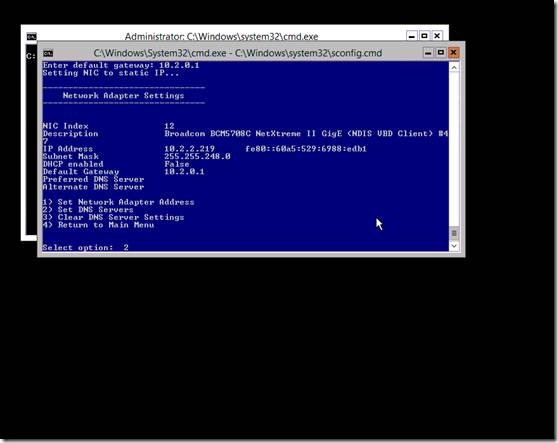Screen dimensions: 558x443
Task: Click the NIC Index value 12
Action: pyautogui.click(x=169, y=126)
